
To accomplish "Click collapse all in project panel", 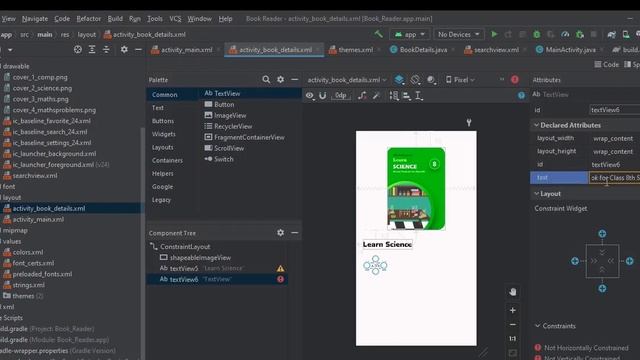I will tap(106, 49).
